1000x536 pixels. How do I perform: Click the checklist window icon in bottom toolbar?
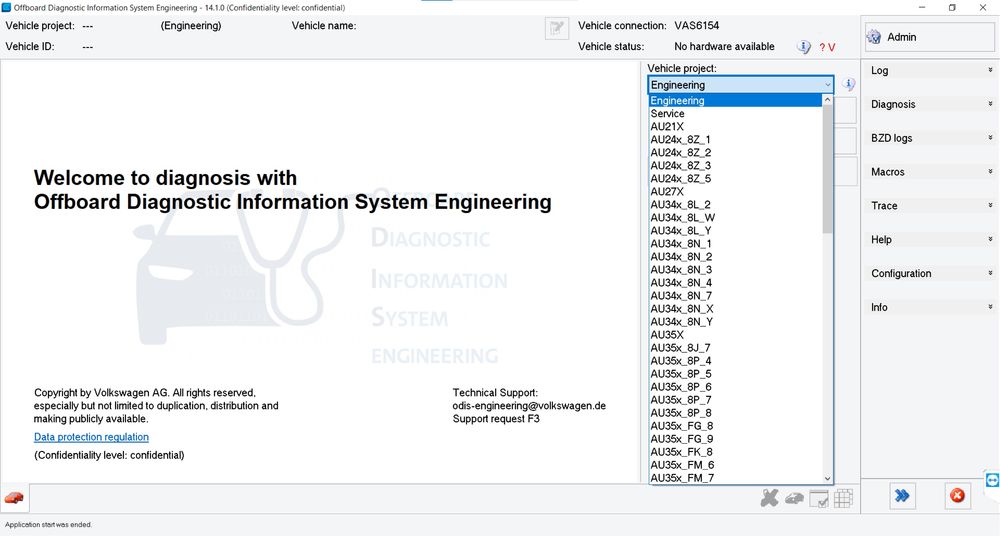click(x=819, y=498)
